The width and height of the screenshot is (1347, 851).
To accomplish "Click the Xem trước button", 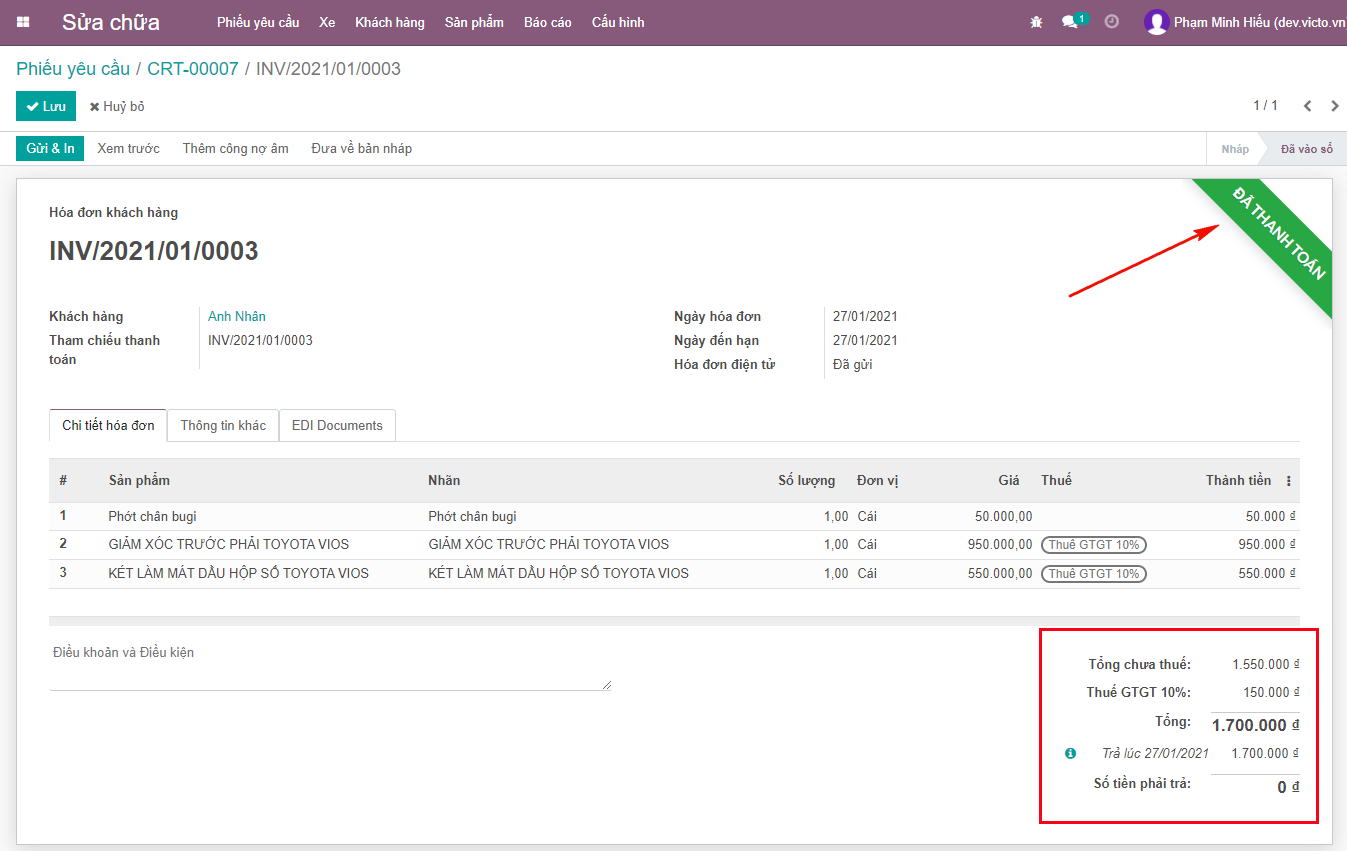I will pyautogui.click(x=128, y=149).
